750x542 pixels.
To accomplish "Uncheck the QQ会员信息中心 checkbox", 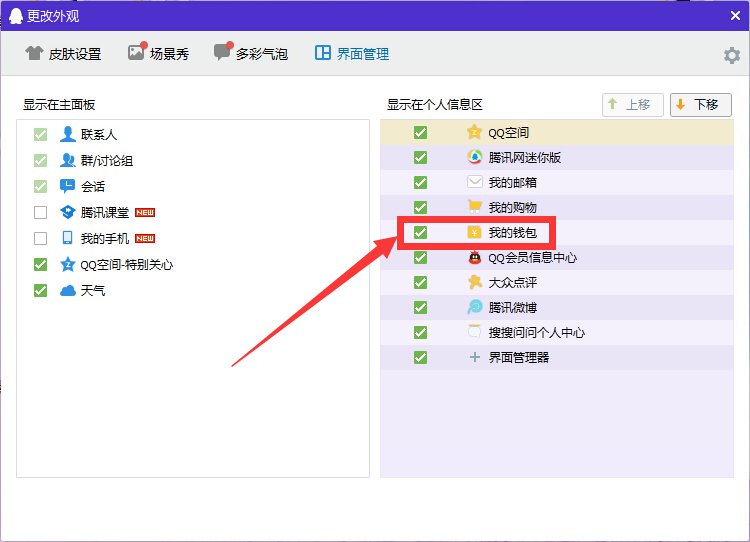I will [x=420, y=257].
